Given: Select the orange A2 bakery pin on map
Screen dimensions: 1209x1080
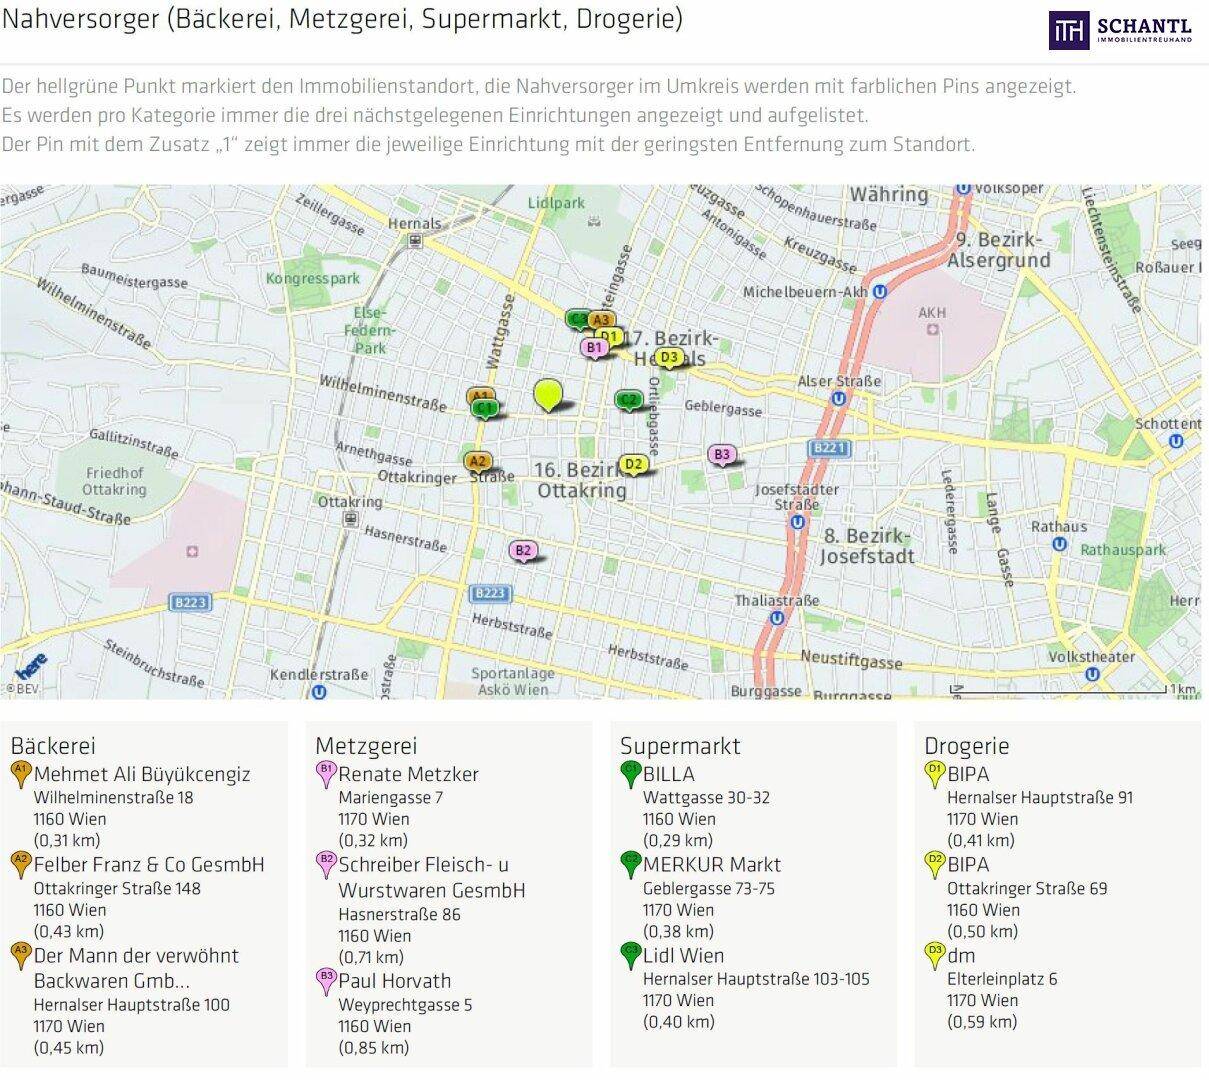Looking at the screenshot, I should 478,462.
